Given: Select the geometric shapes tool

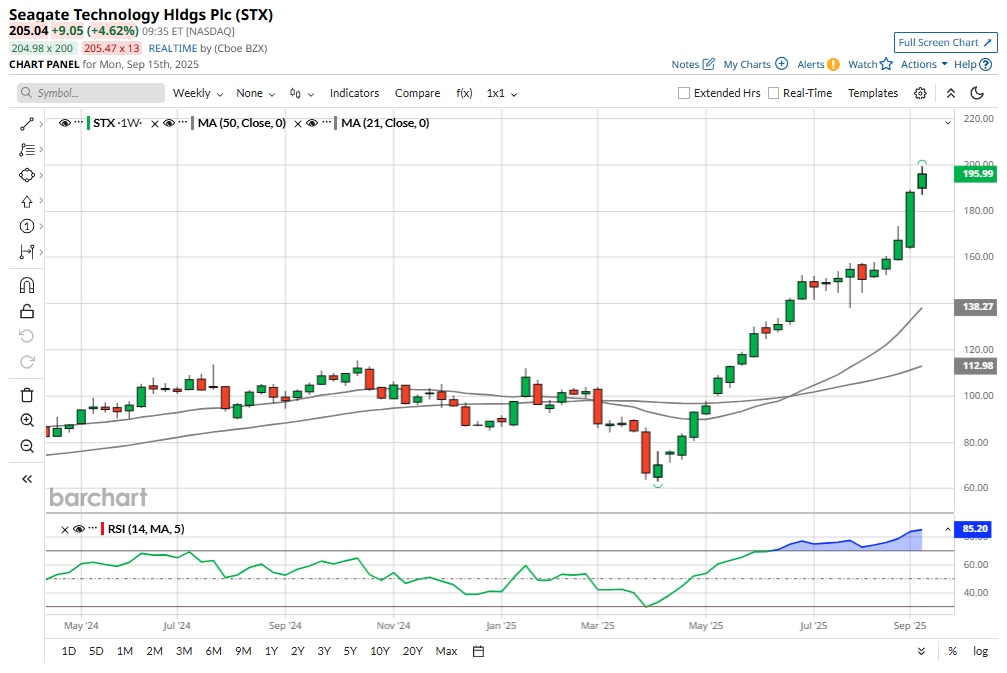Looking at the screenshot, I should coord(27,175).
